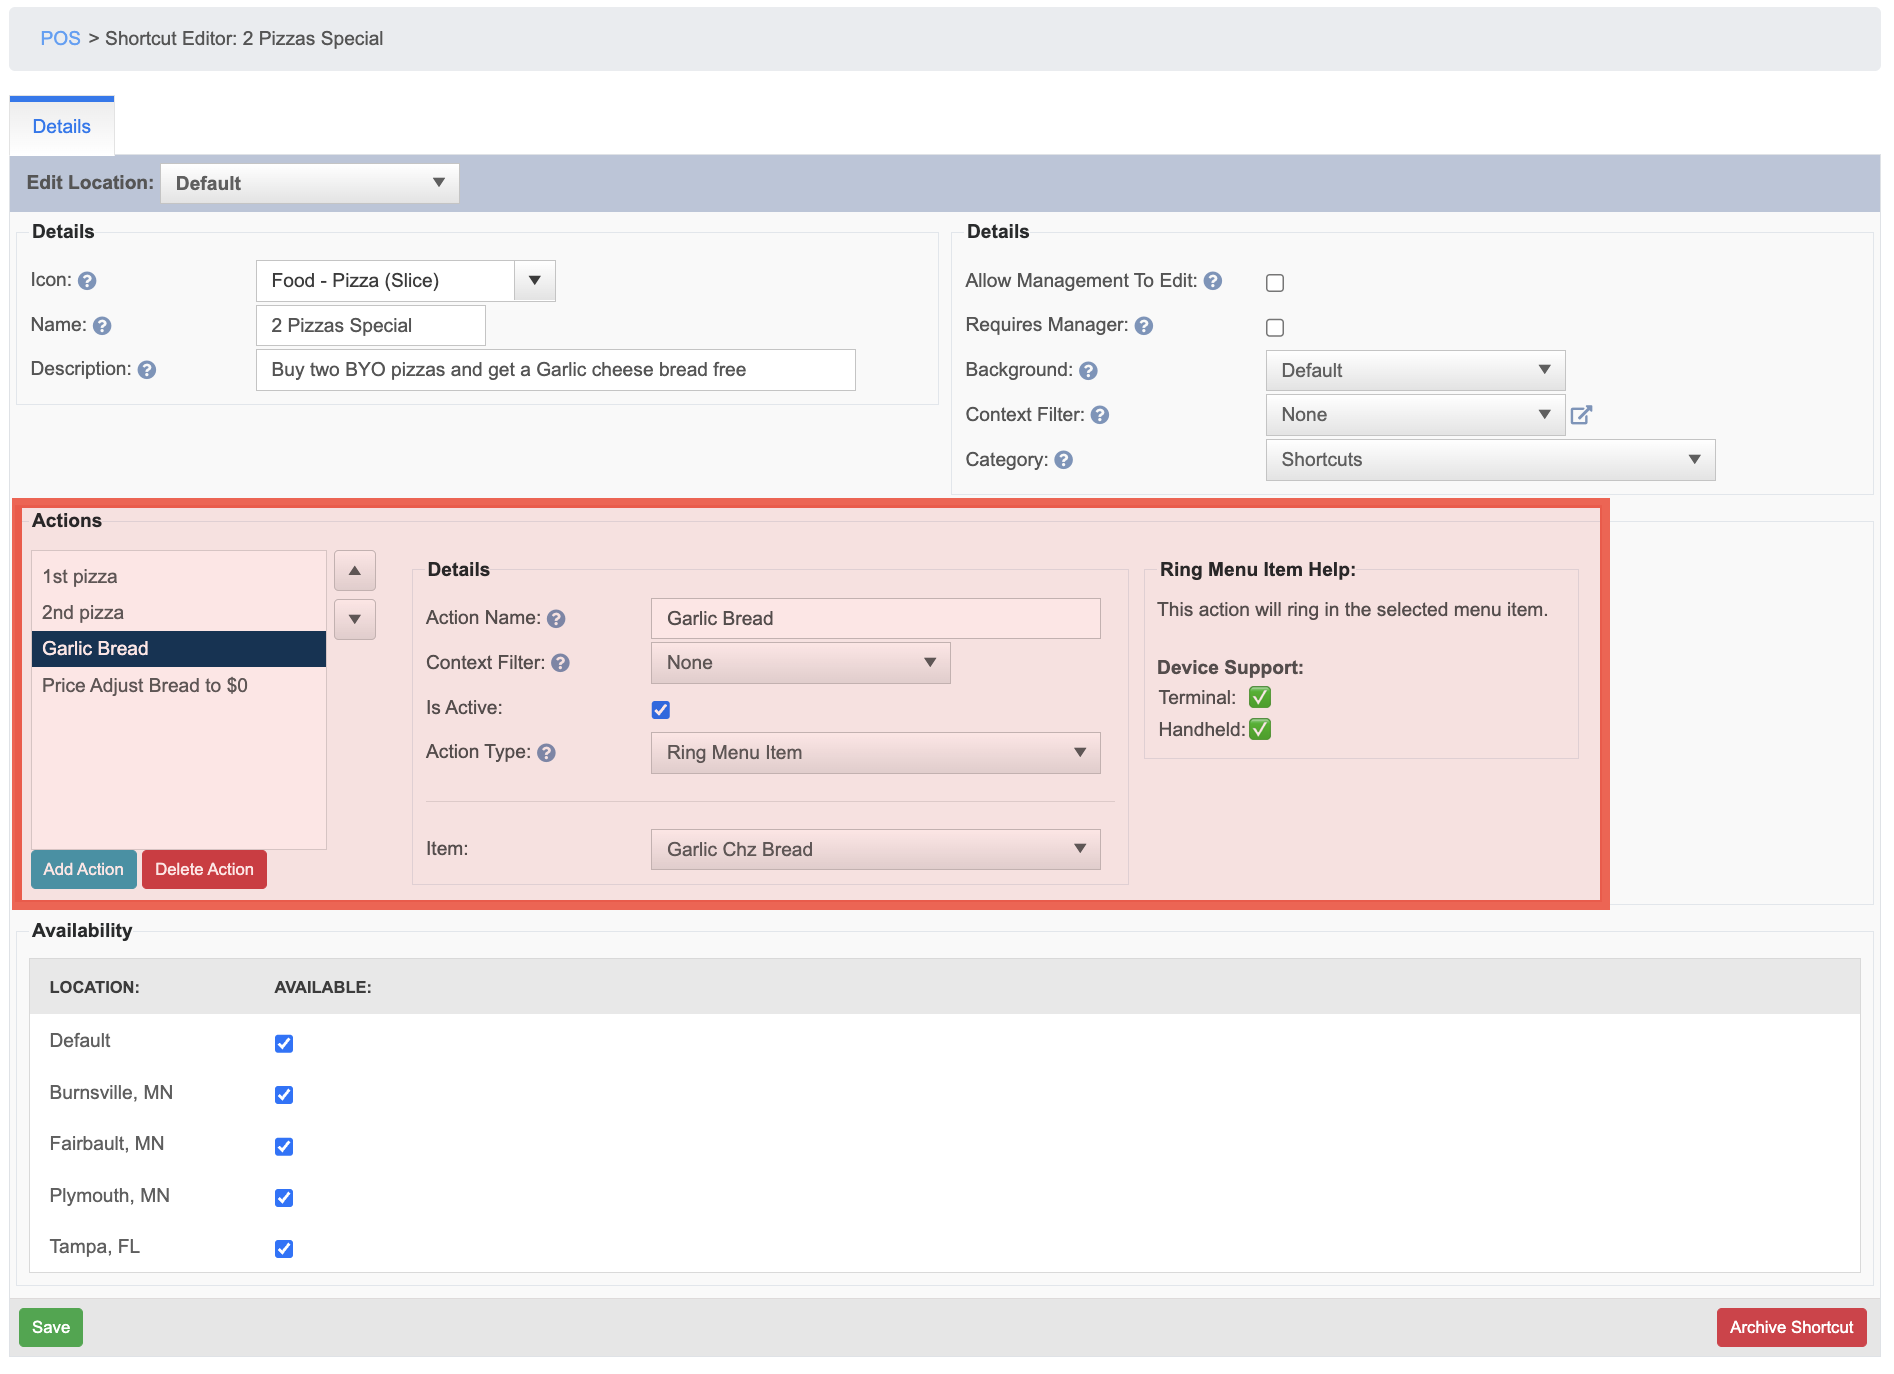Open the external link icon beside Context Filter
The width and height of the screenshot is (1894, 1374).
click(x=1581, y=415)
